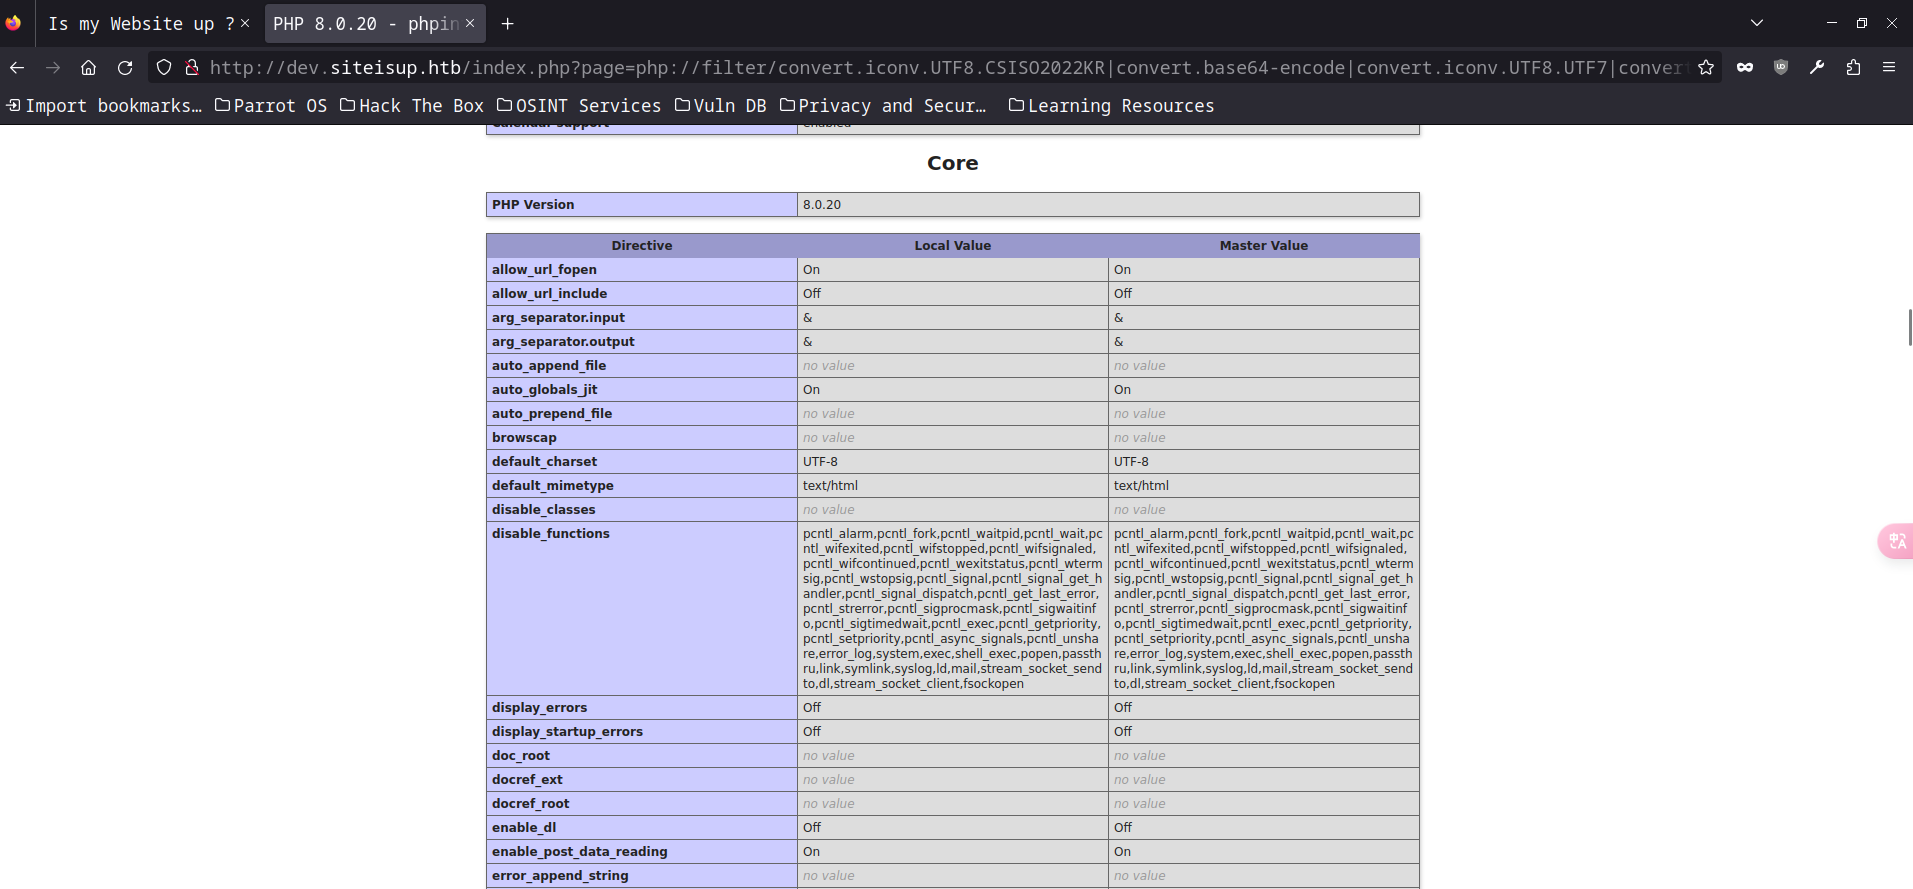
Task: Click the forward navigation arrow
Action: (x=53, y=67)
